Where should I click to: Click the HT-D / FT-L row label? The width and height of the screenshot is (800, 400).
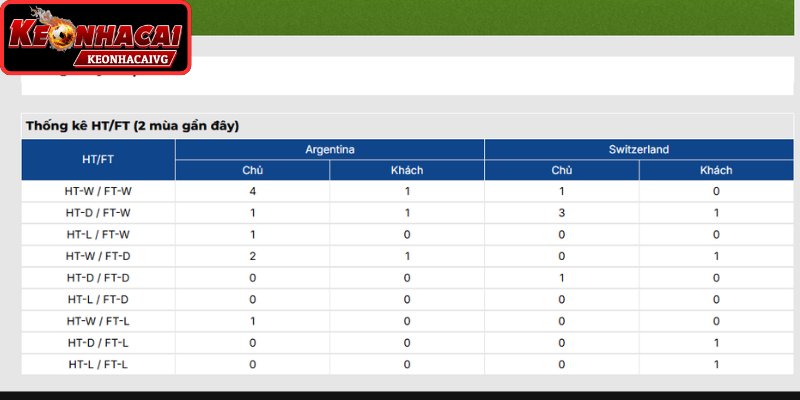click(98, 343)
